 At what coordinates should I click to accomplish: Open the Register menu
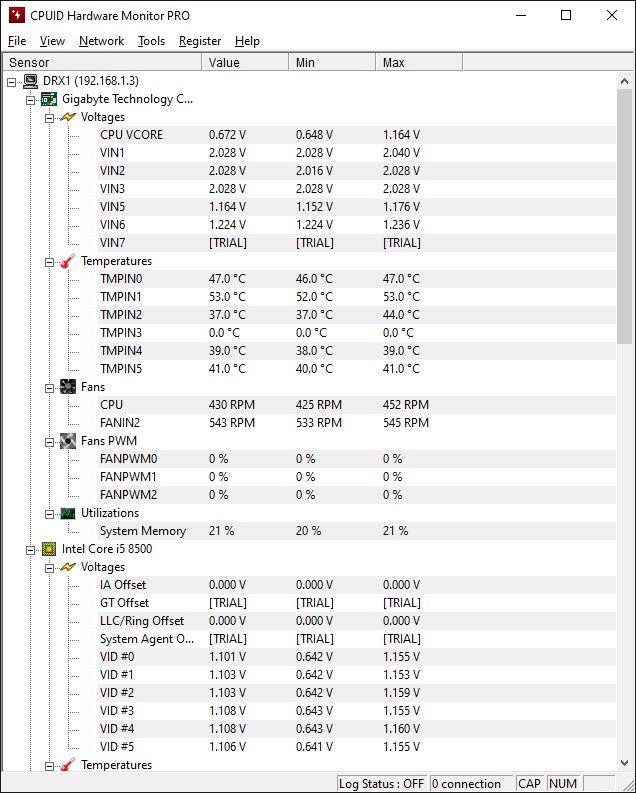tap(200, 41)
